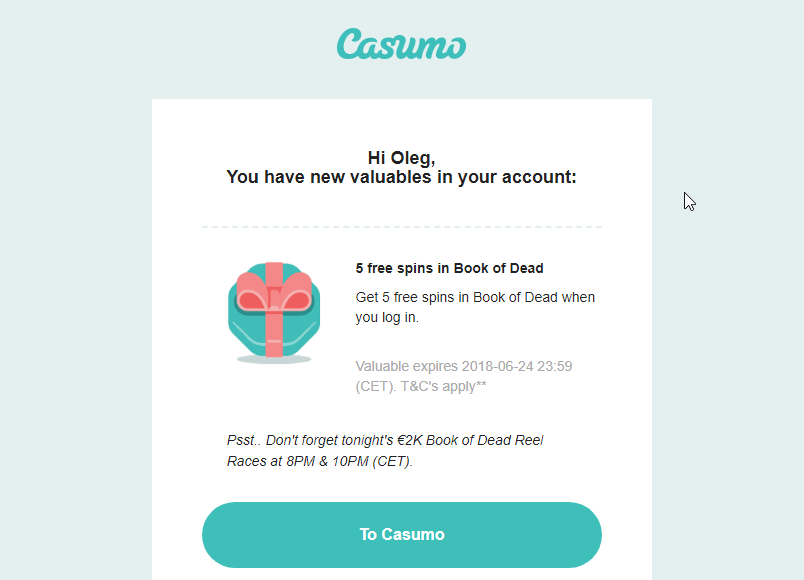The image size is (804, 580).
Task: Click "Get 5 free spins" description text
Action: [x=475, y=297]
